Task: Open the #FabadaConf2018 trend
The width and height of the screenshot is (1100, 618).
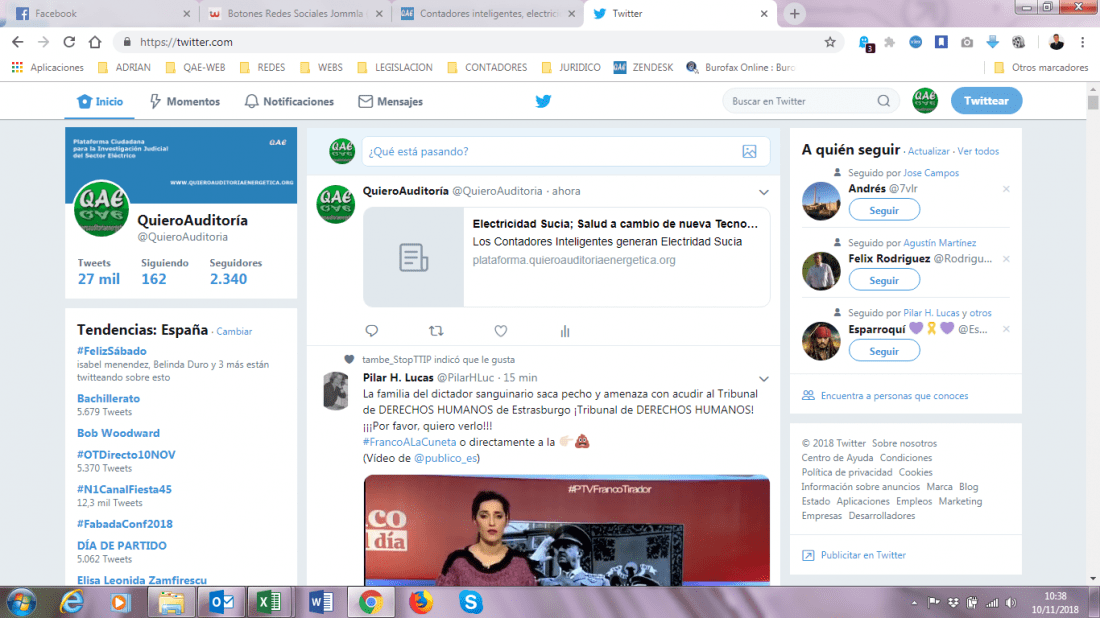Action: point(124,524)
